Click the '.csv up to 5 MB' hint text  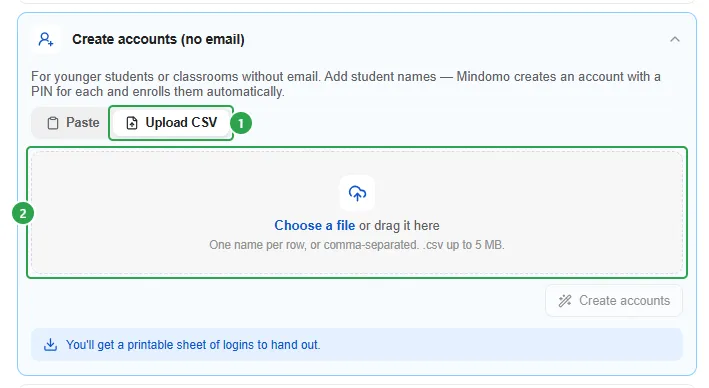[x=463, y=245]
